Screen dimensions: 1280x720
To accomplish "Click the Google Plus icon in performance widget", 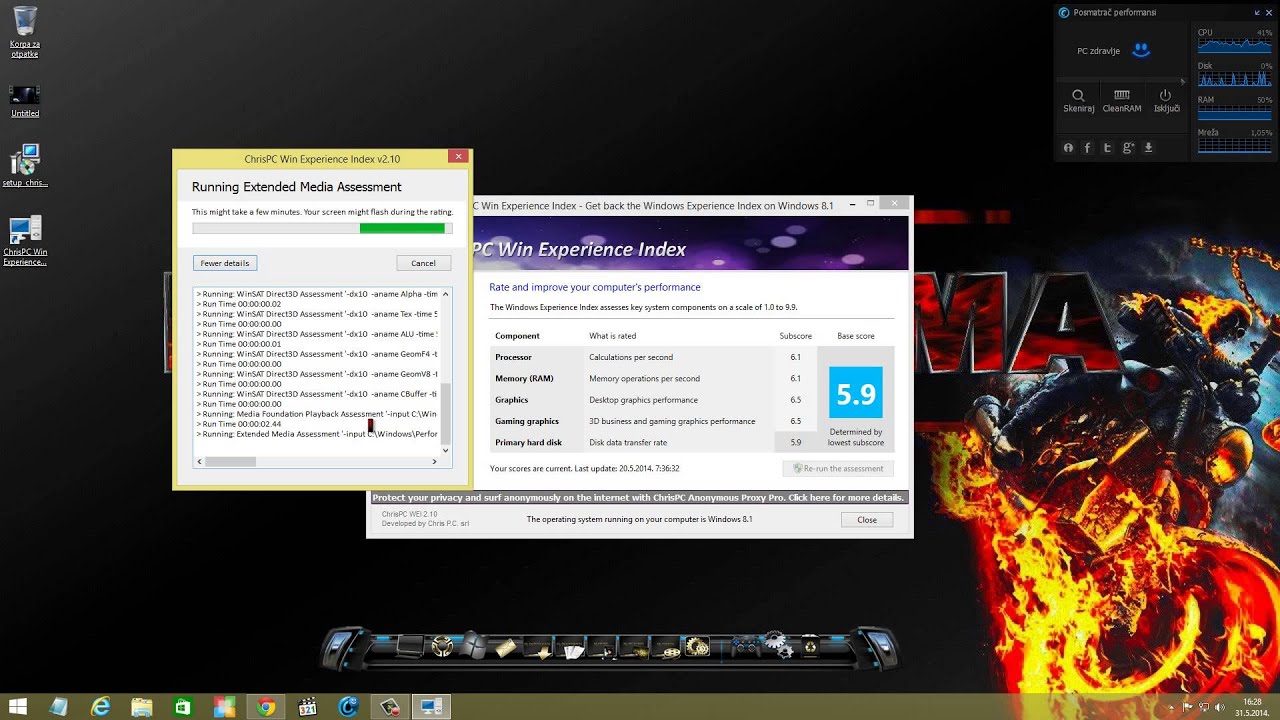I will click(x=1128, y=147).
